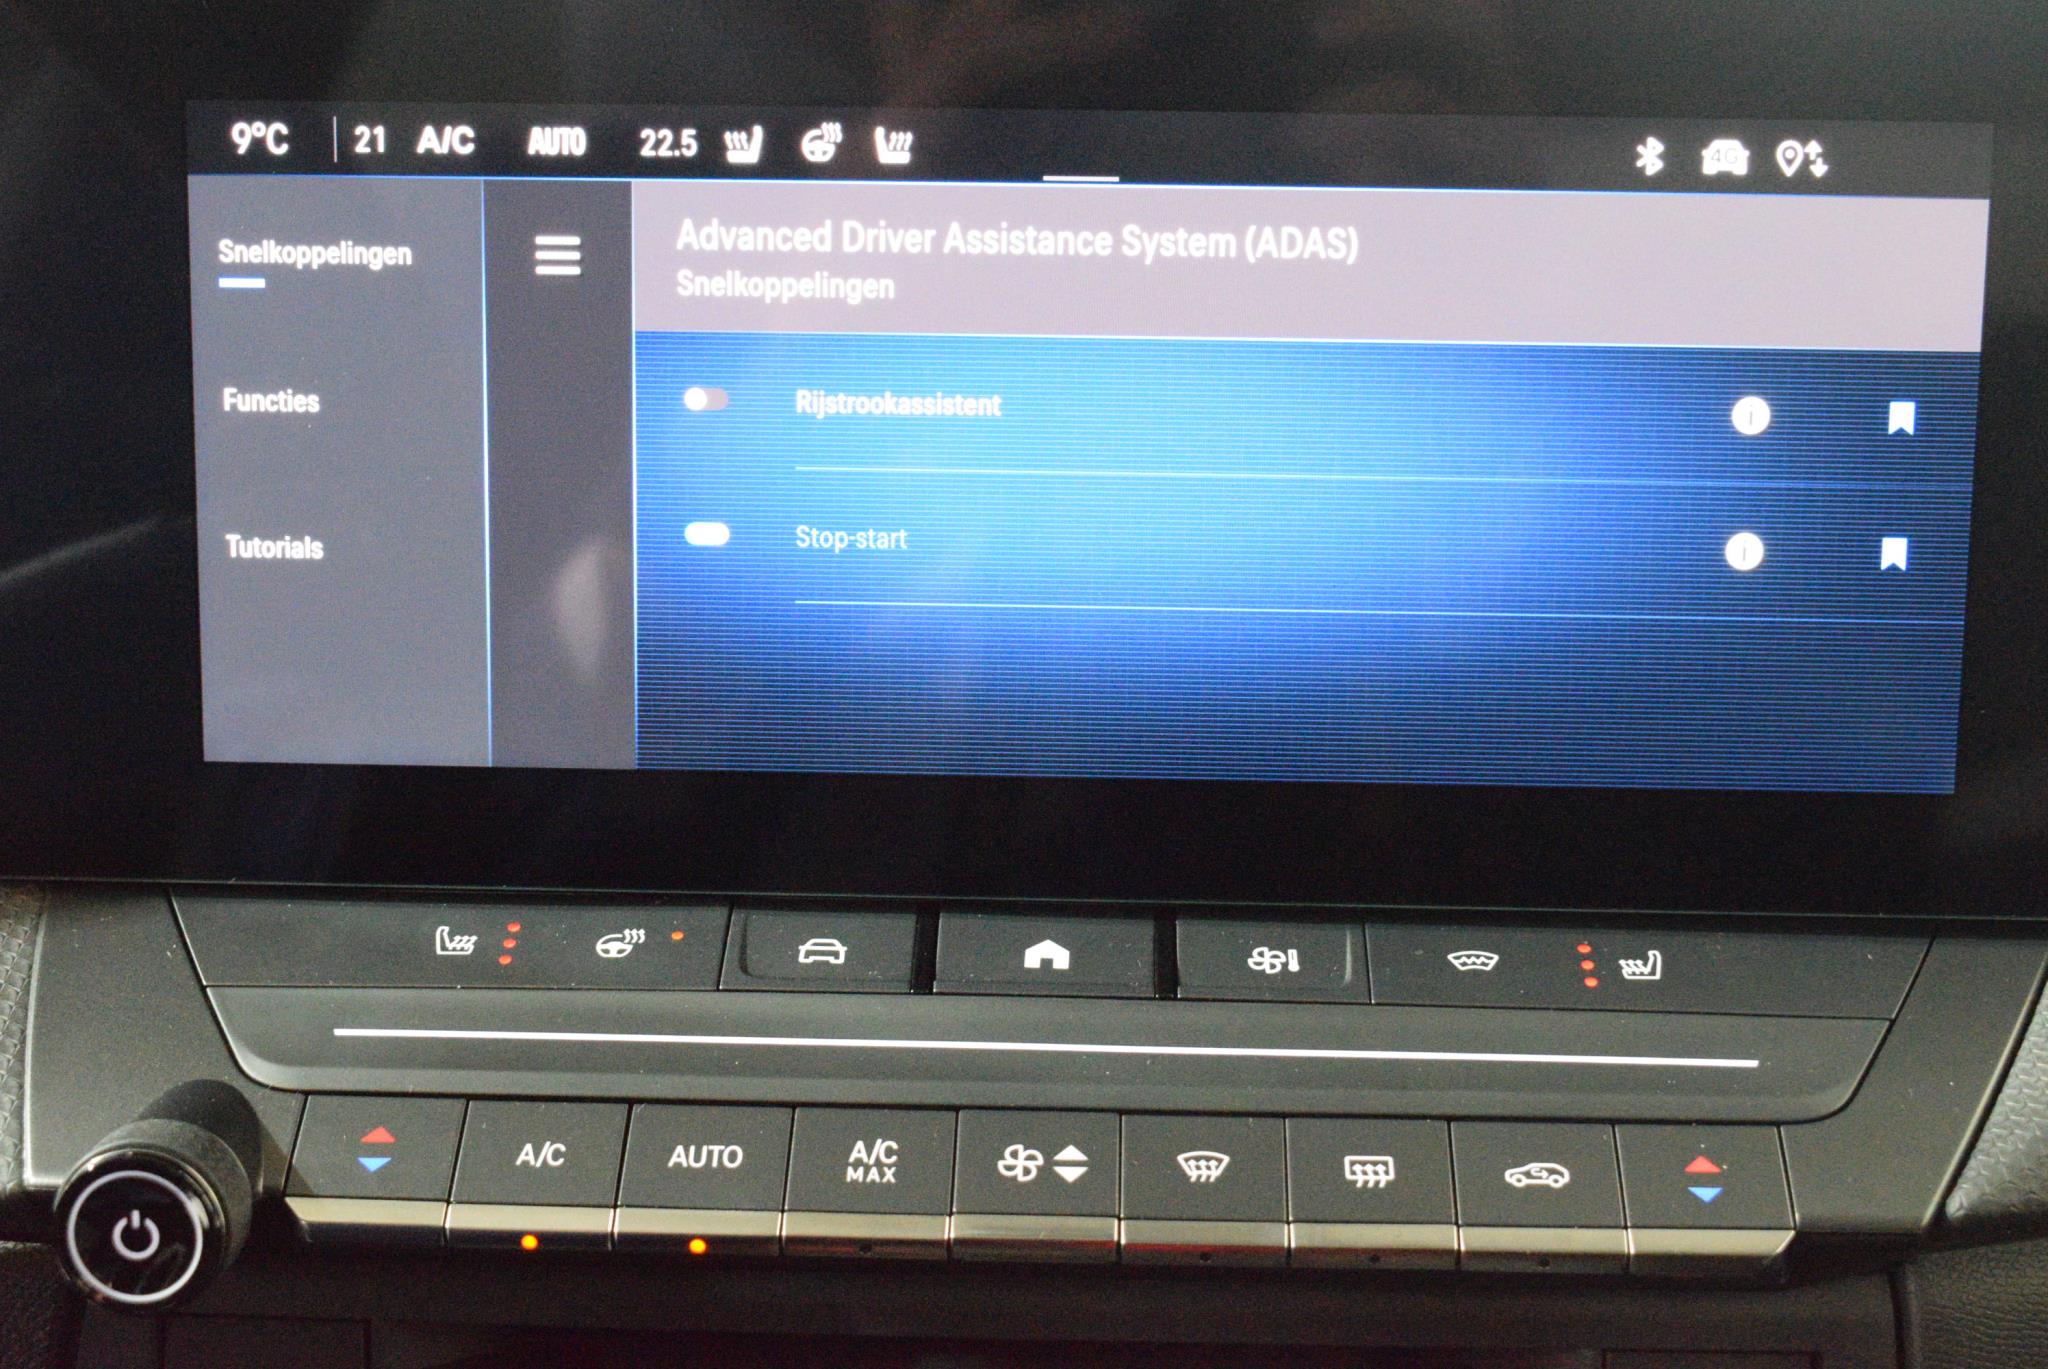Image resolution: width=2048 pixels, height=1369 pixels.
Task: Tap left seat heating icon in status bar
Action: point(743,145)
